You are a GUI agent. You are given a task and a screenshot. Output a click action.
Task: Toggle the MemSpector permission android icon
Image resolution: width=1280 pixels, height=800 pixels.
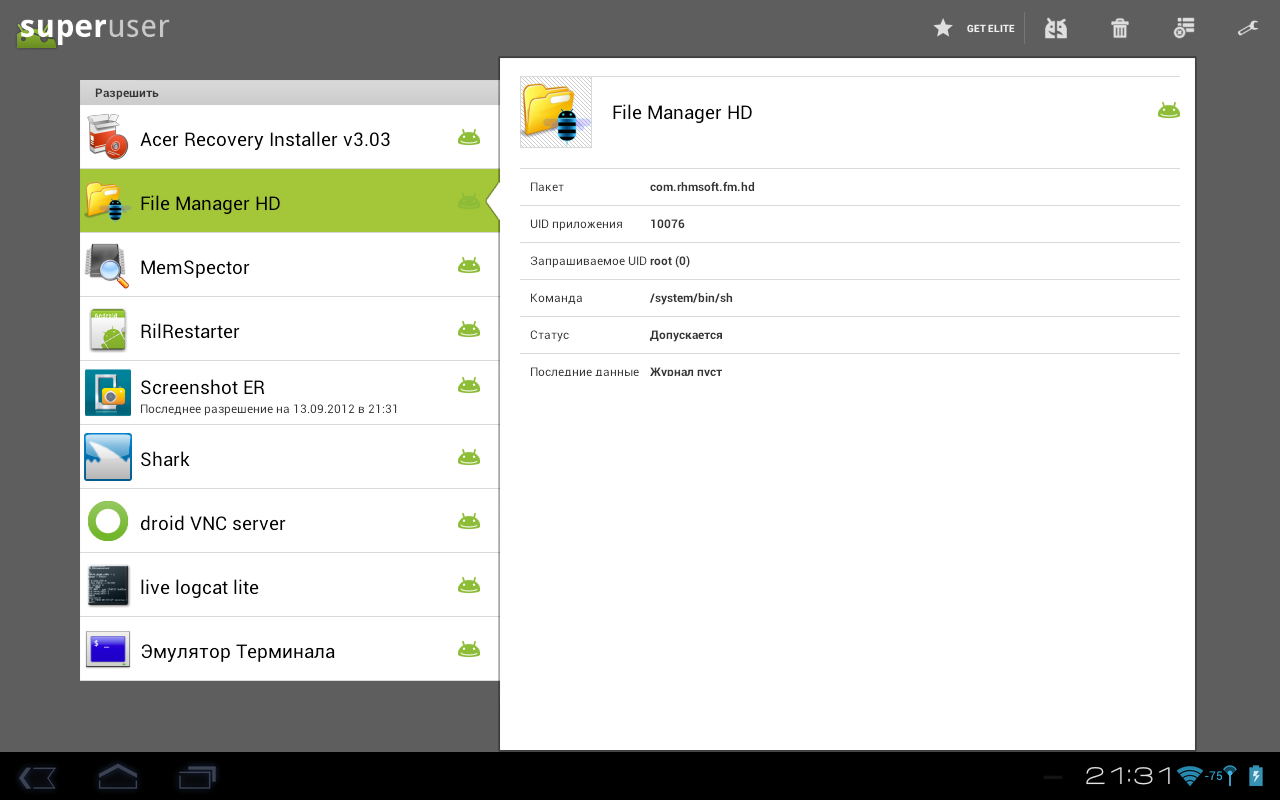click(469, 266)
